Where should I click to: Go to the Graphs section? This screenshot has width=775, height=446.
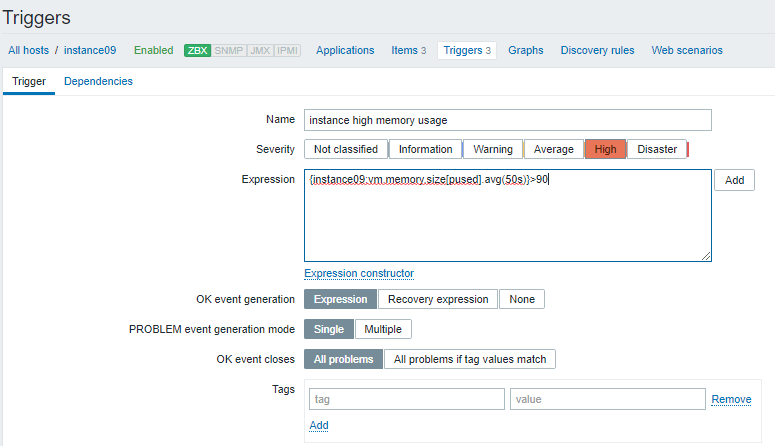(525, 50)
